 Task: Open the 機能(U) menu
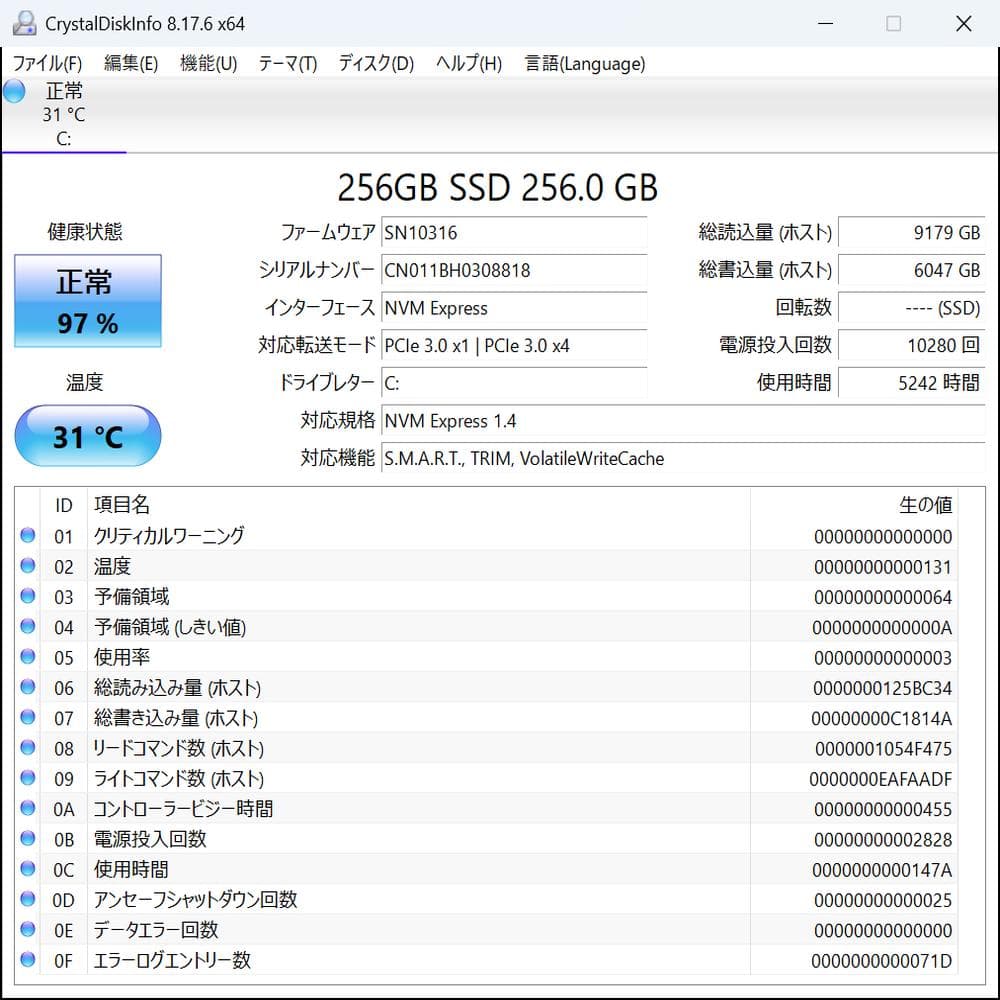pyautogui.click(x=207, y=63)
